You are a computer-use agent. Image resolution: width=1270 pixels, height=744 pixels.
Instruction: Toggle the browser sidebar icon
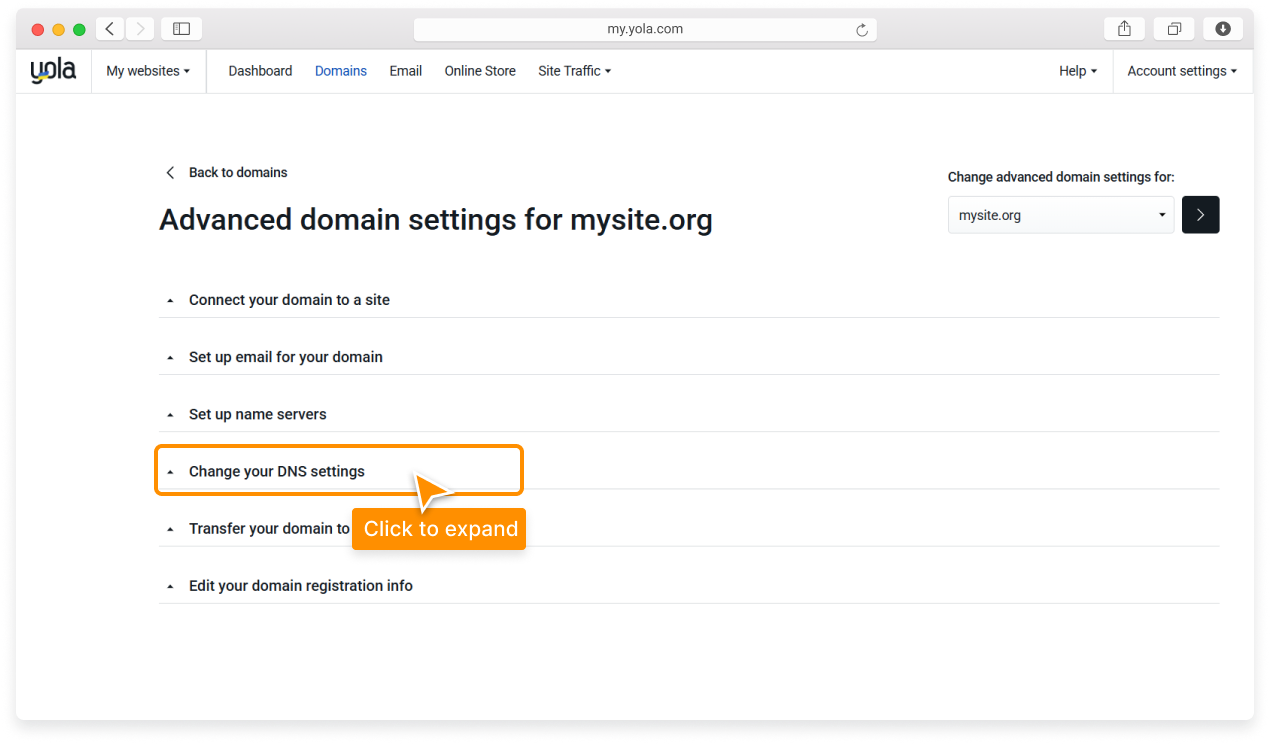(181, 28)
